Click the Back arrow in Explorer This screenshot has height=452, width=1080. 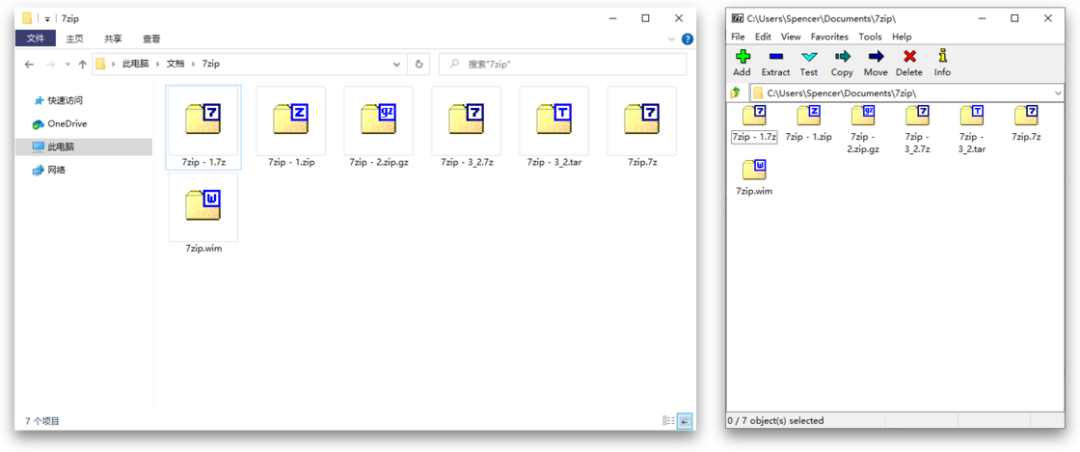click(29, 64)
